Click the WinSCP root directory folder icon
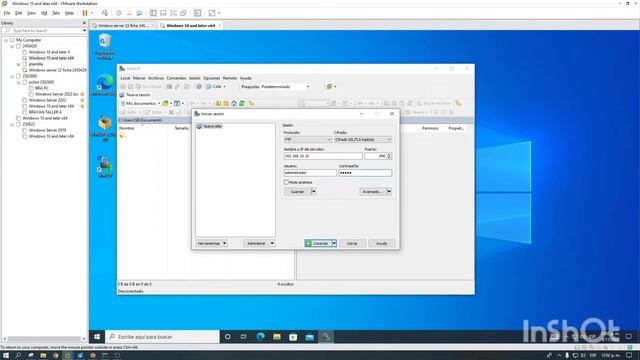 (x=226, y=103)
